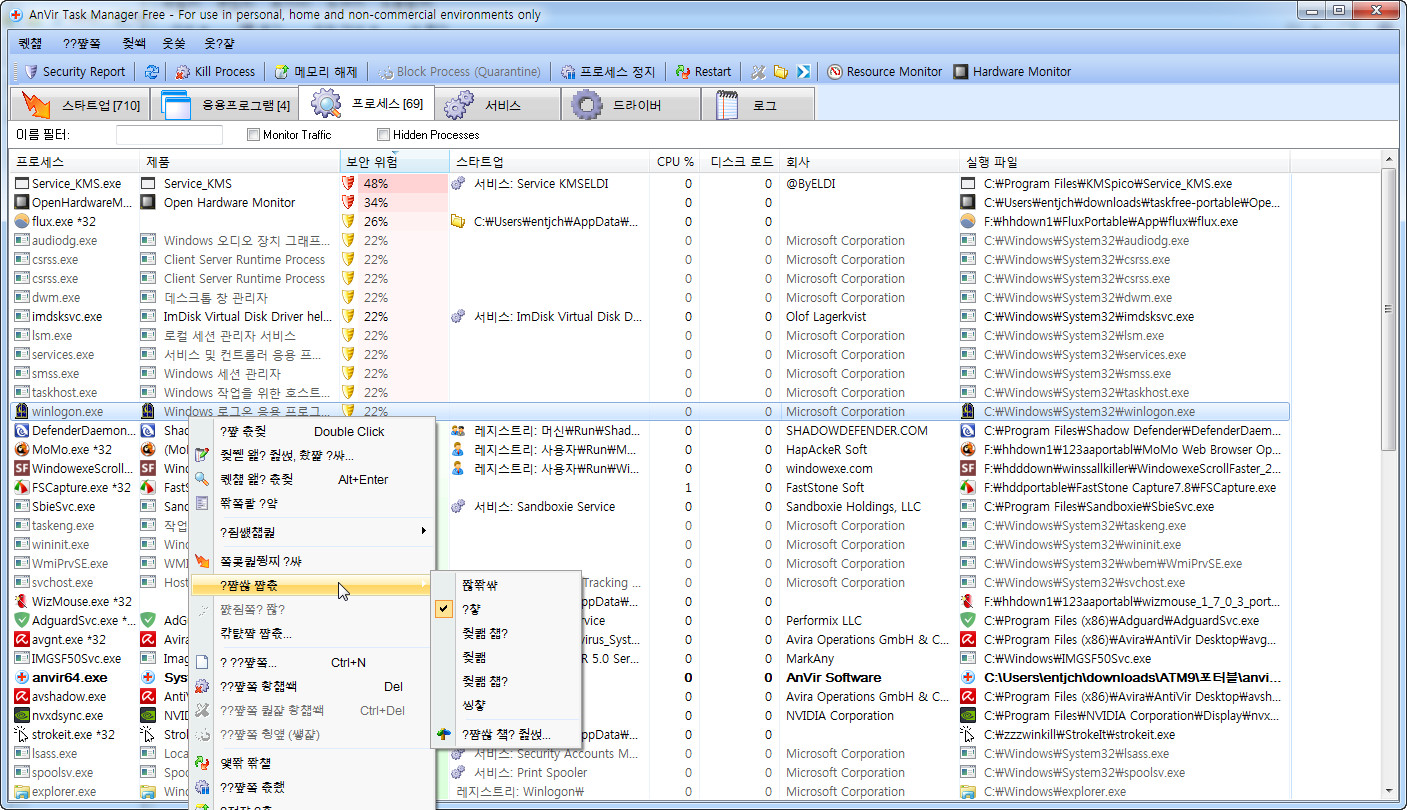The width and height of the screenshot is (1407, 810).
Task: Click the red shield icon beside 48%
Action: (349, 184)
